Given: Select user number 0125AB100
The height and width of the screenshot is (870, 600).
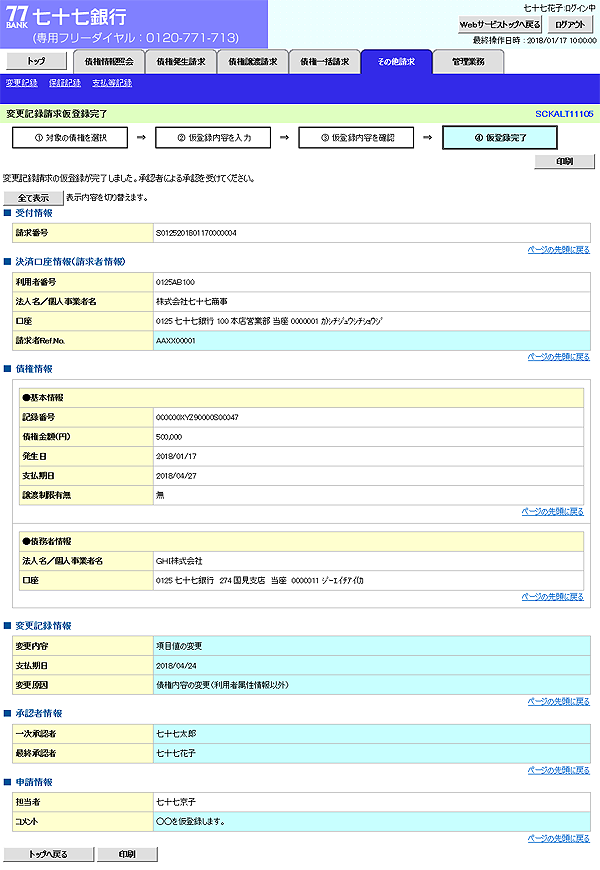Looking at the screenshot, I should tap(175, 282).
